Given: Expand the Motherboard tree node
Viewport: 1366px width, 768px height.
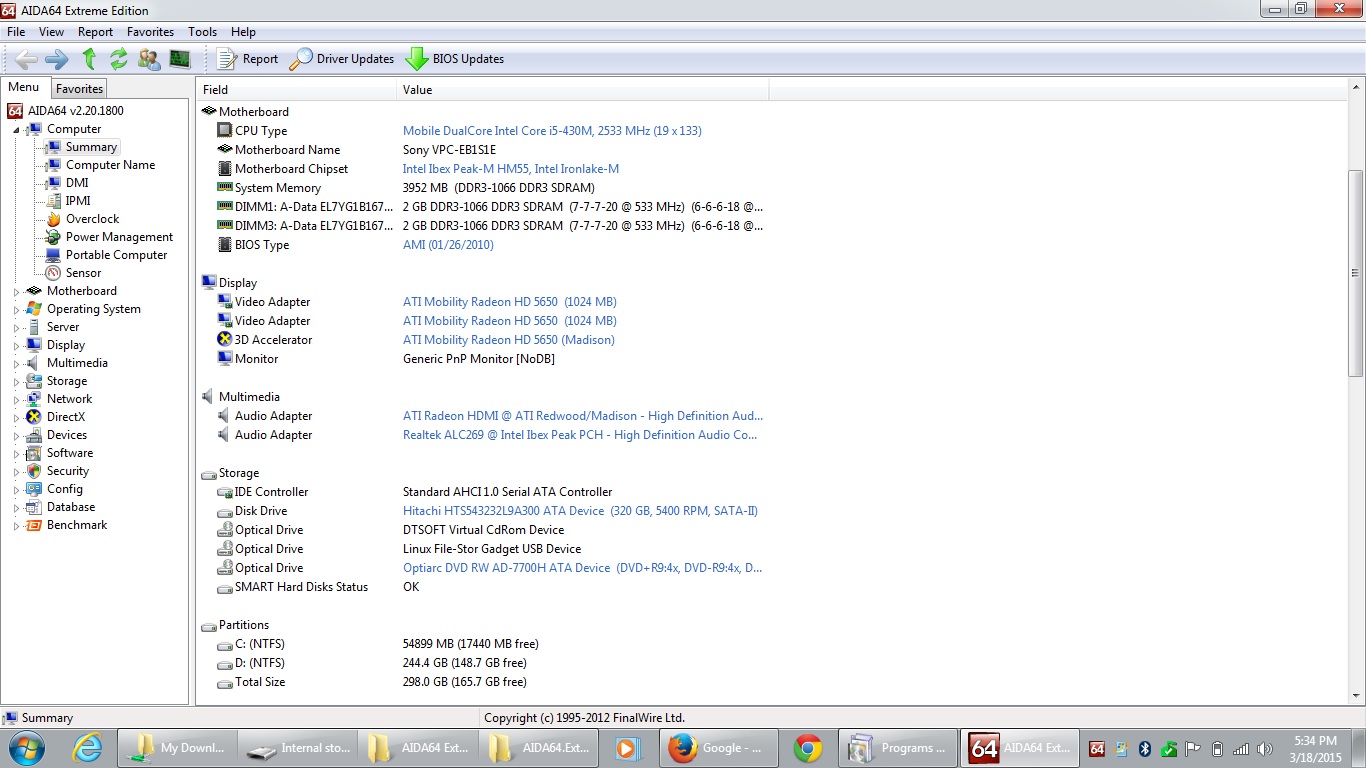Looking at the screenshot, I should (16, 292).
